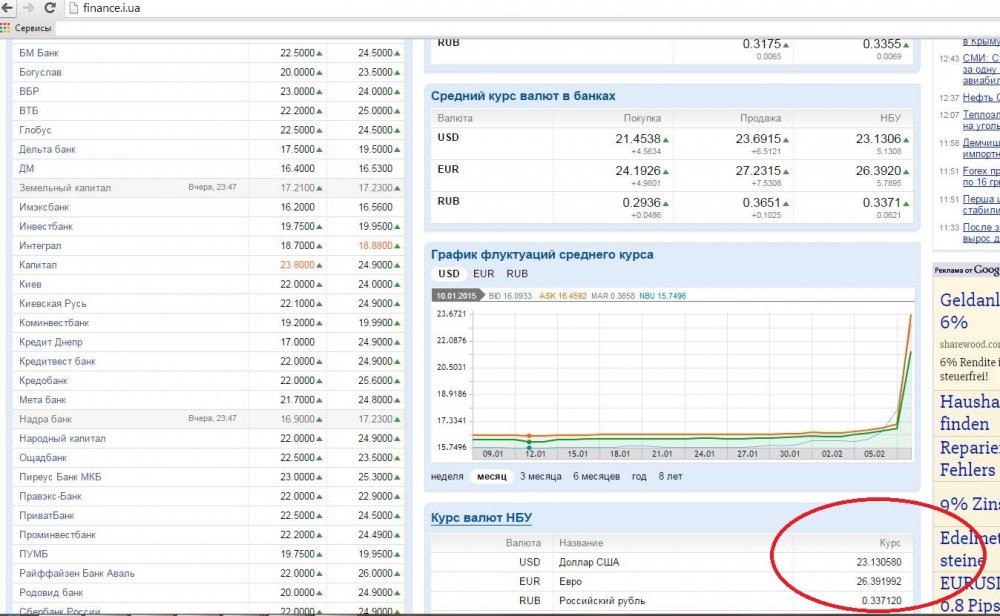
Task: Switch the chart to the EUR tab
Action: 483,274
